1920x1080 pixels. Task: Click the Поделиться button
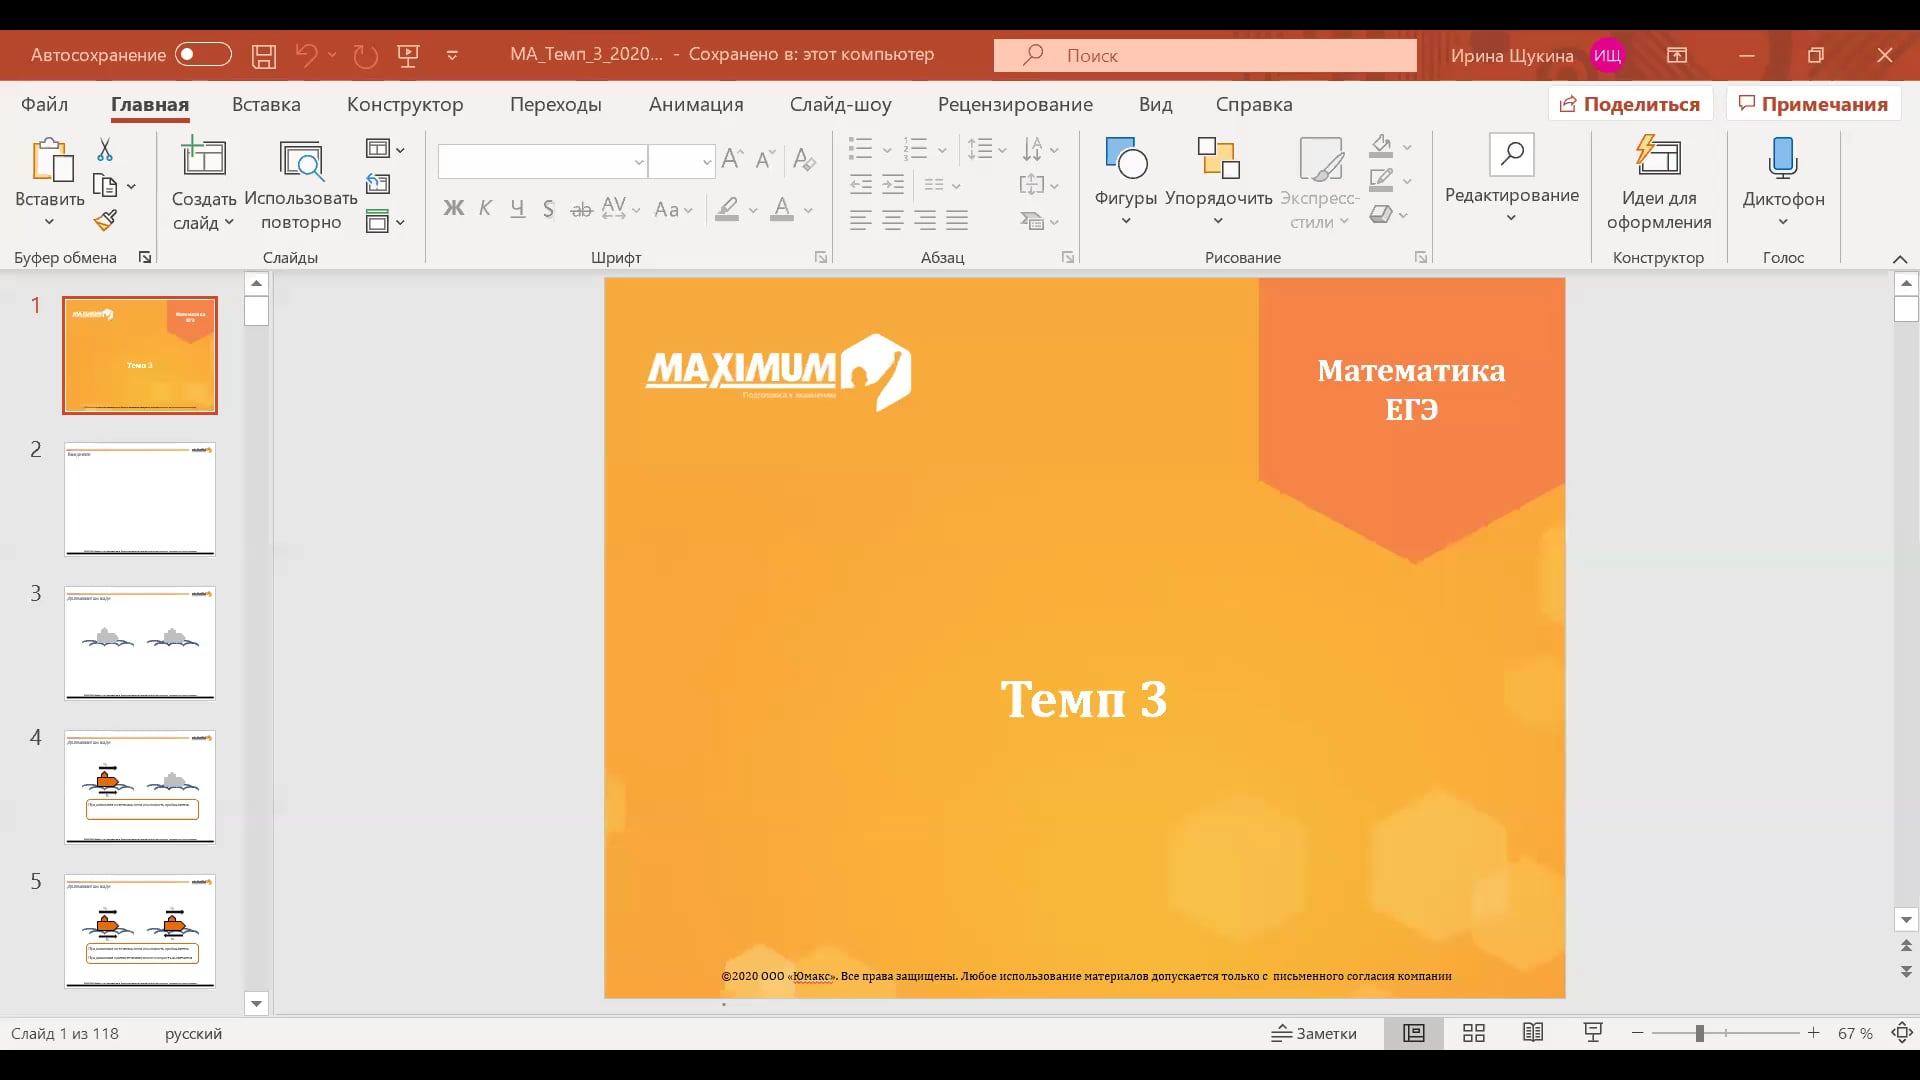click(x=1628, y=103)
